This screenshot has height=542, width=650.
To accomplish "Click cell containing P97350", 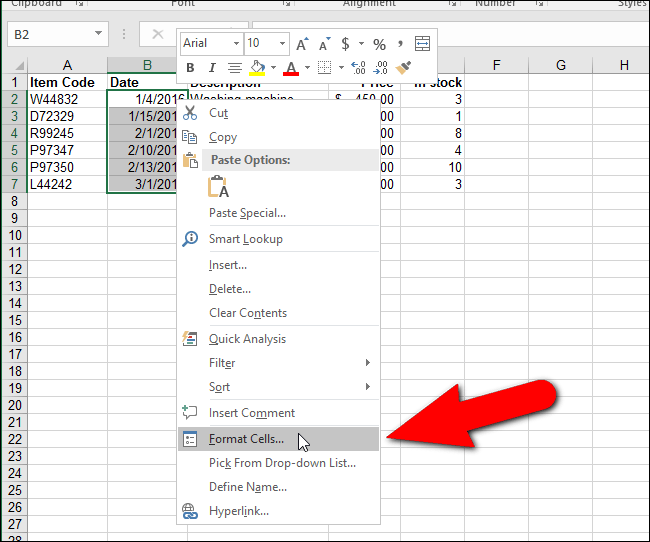I will (67, 167).
